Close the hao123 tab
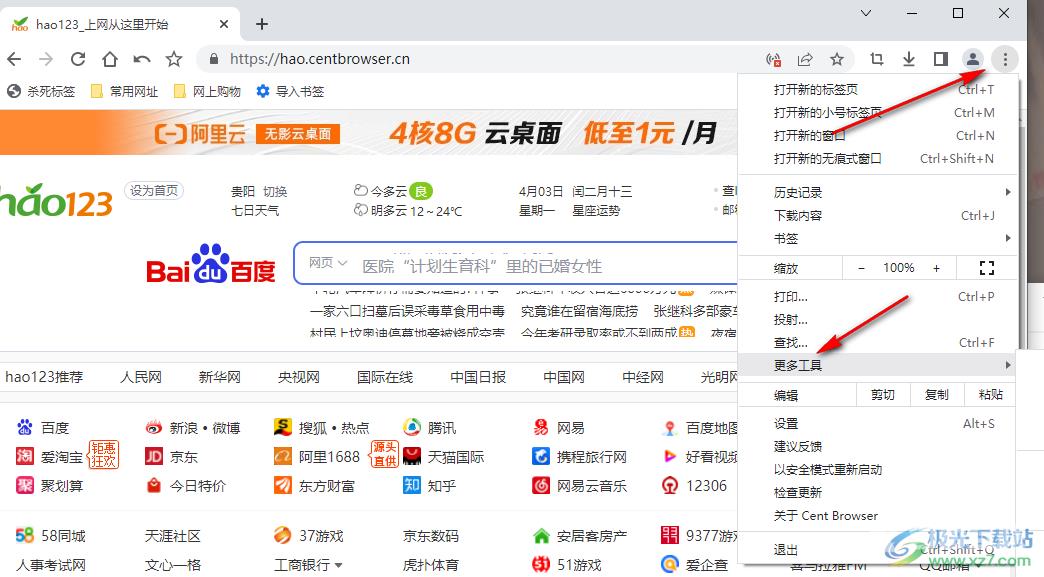This screenshot has height=577, width=1044. coord(224,24)
